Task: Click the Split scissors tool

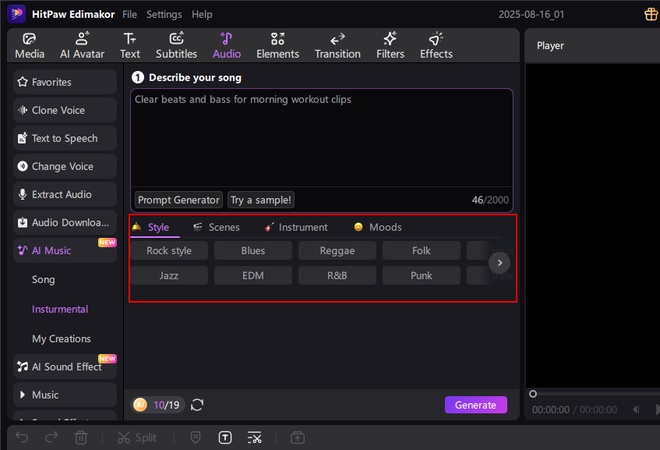Action: pos(137,438)
